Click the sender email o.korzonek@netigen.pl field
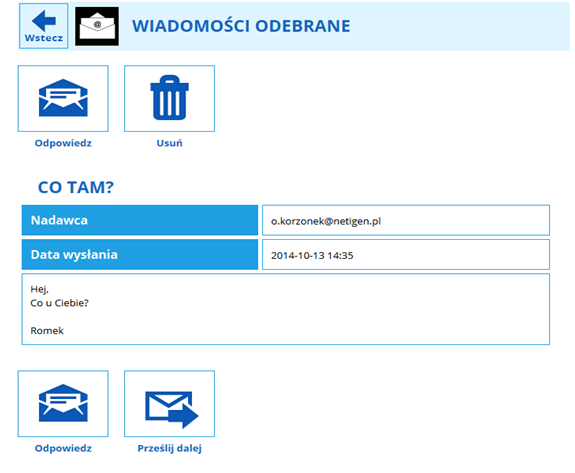Viewport: 575px width, 473px height. pyautogui.click(x=406, y=220)
